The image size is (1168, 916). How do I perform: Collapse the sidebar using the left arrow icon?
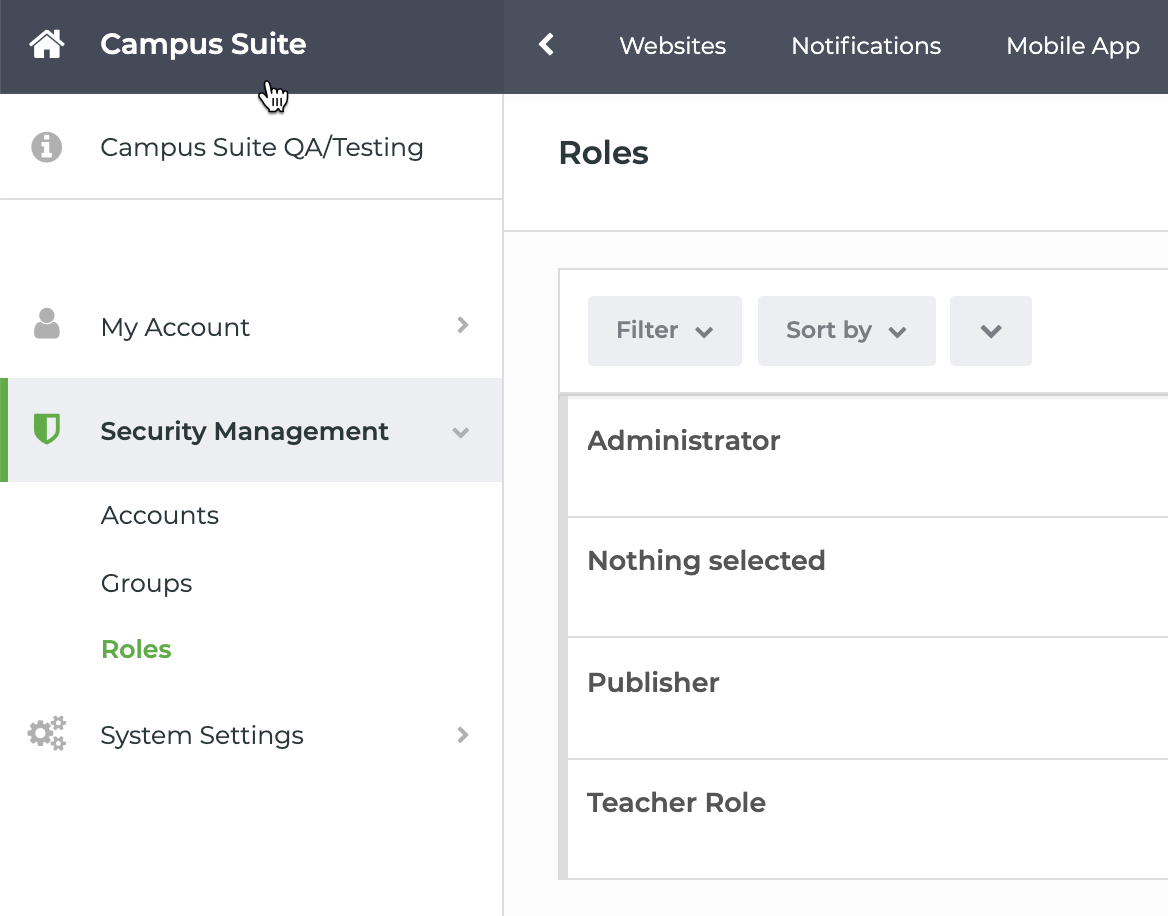click(545, 45)
